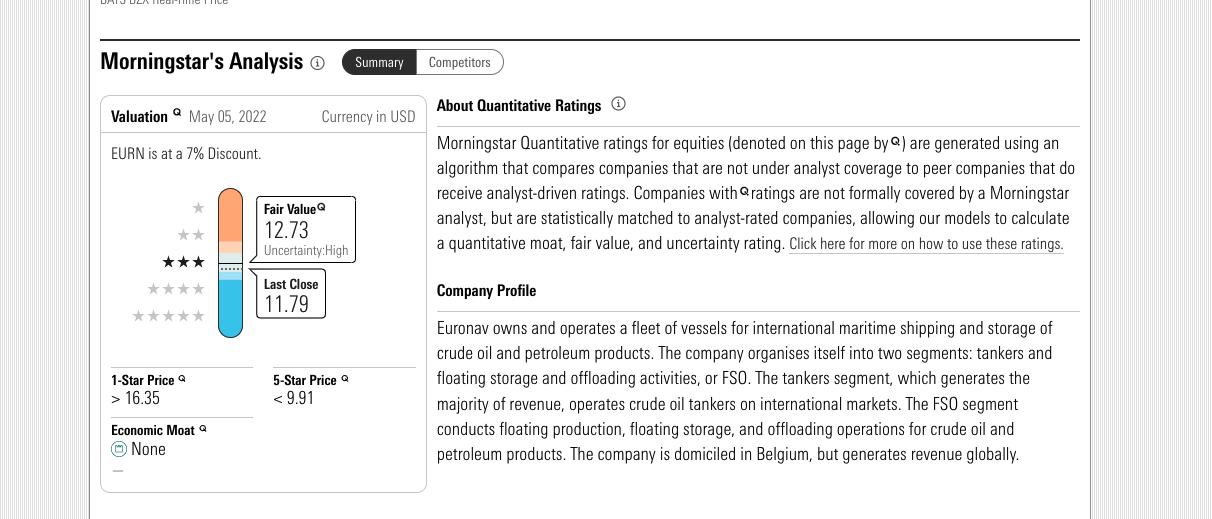This screenshot has width=1212, height=519.
Task: Click the one-star rating row
Action: [x=198, y=208]
